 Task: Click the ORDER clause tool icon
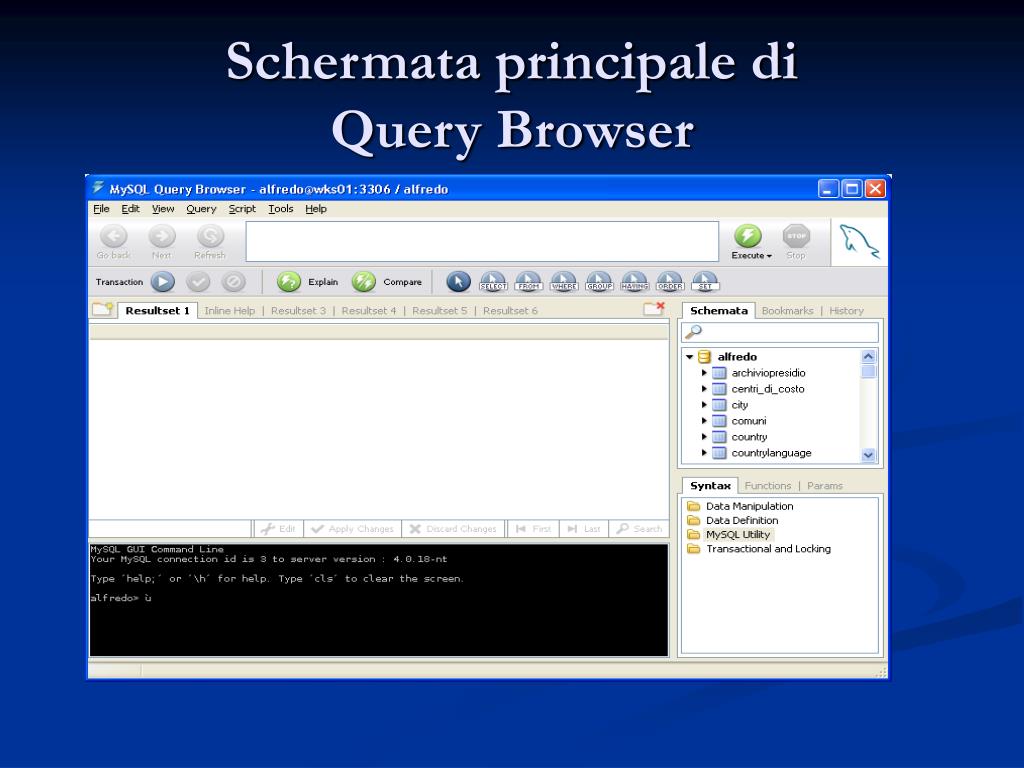[x=669, y=282]
